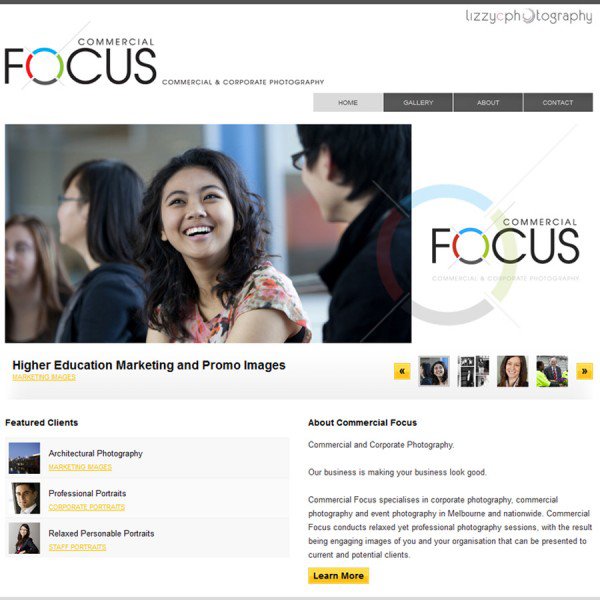Image resolution: width=600 pixels, height=600 pixels.
Task: Click the main slideshow photo
Action: pyautogui.click(x=208, y=233)
